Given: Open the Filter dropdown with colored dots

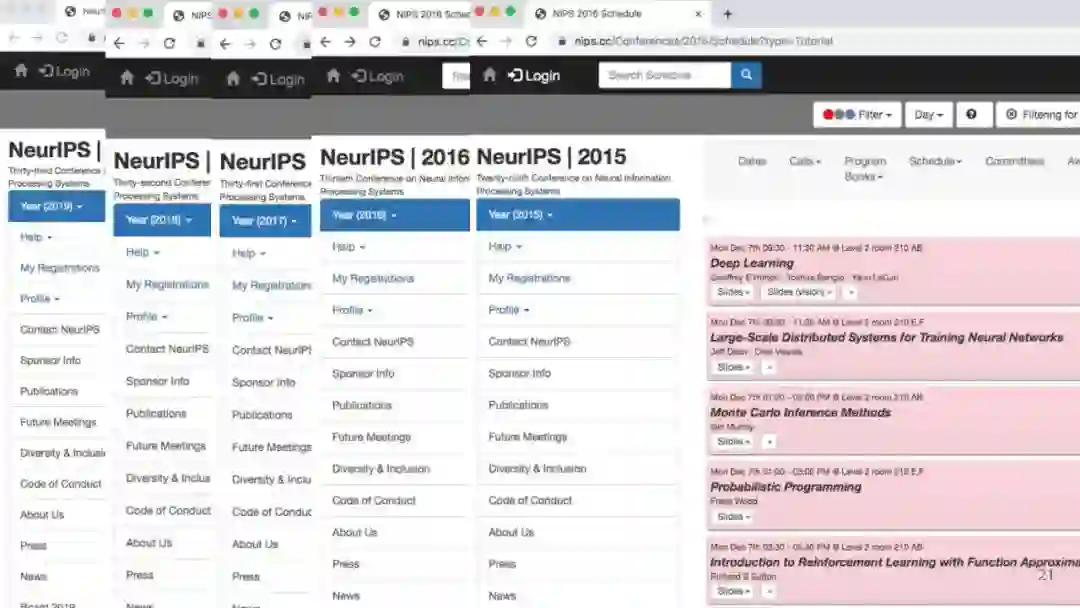Looking at the screenshot, I should pos(857,114).
